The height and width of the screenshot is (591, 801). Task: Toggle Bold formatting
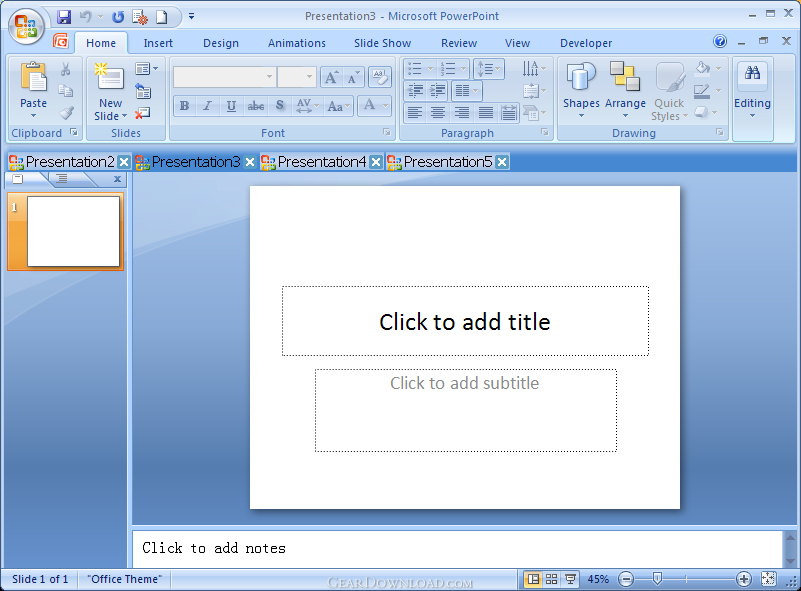(184, 106)
